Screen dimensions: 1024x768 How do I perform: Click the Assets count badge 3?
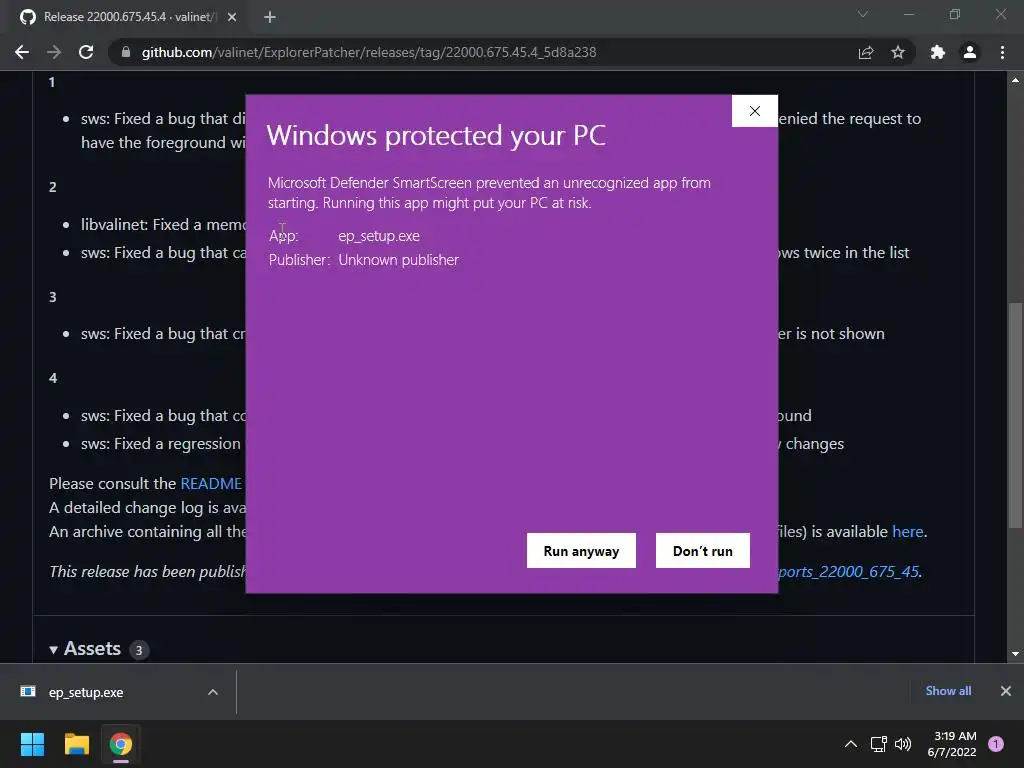tap(139, 650)
